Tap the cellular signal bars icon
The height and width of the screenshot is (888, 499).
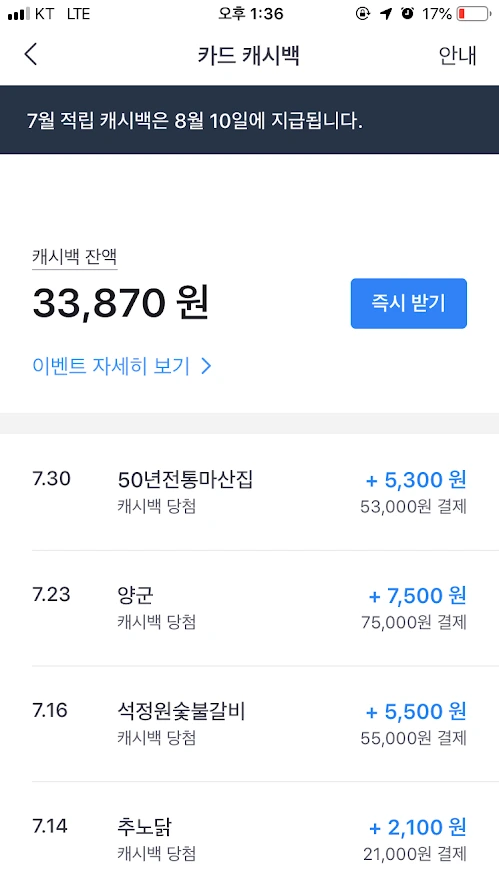pyautogui.click(x=18, y=14)
